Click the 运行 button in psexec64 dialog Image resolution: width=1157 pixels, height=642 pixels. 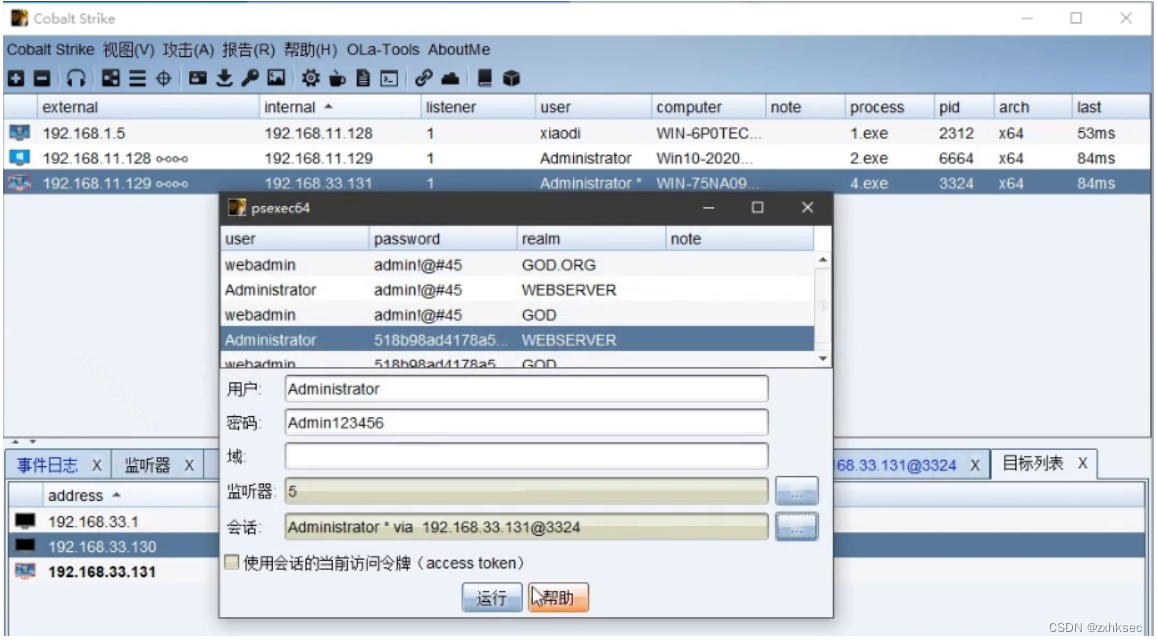[492, 597]
